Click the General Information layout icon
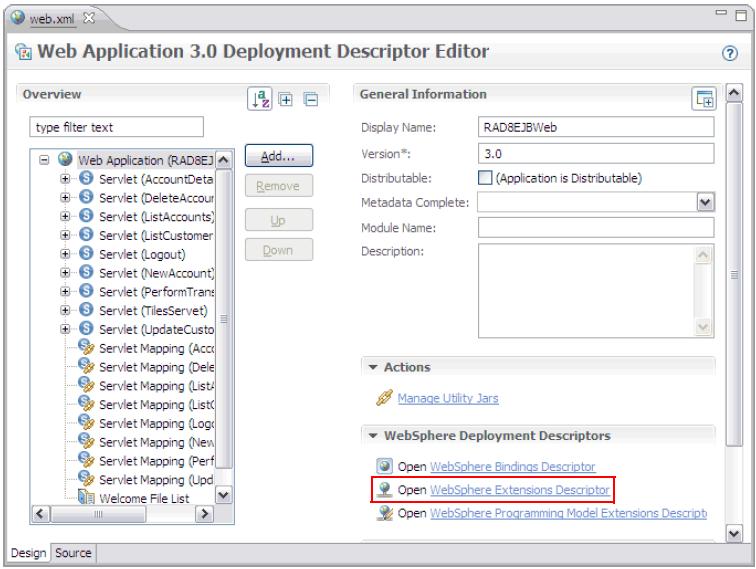This screenshot has height=569, width=756. (x=704, y=99)
